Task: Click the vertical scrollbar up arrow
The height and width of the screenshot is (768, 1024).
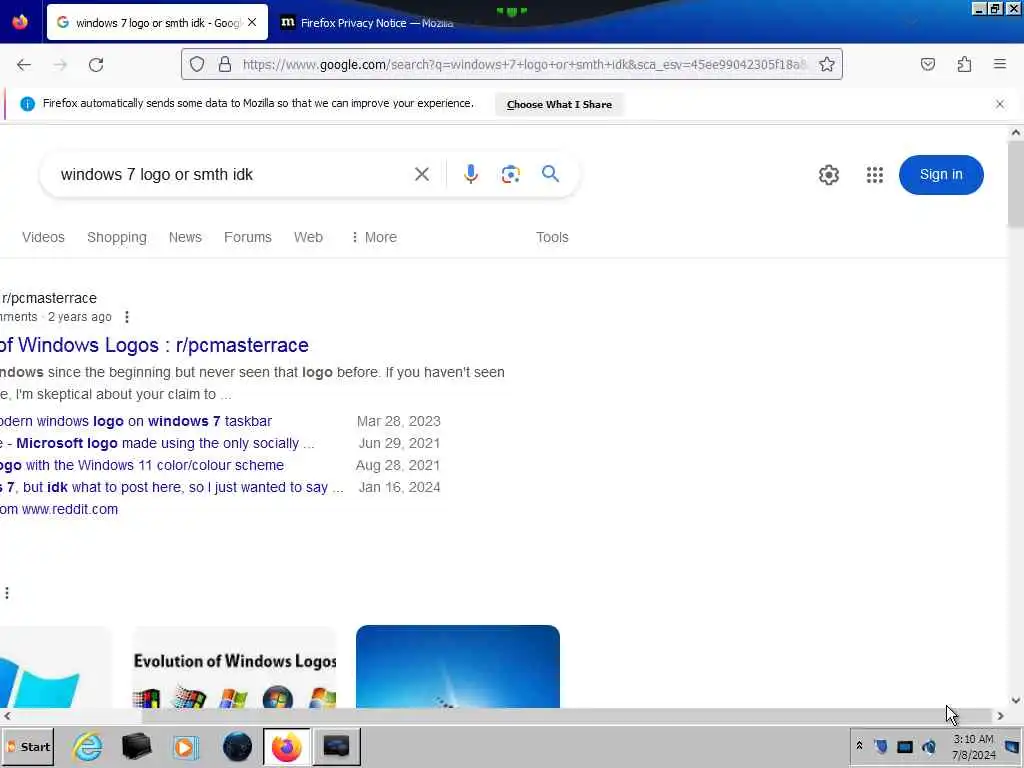Action: tap(1016, 133)
